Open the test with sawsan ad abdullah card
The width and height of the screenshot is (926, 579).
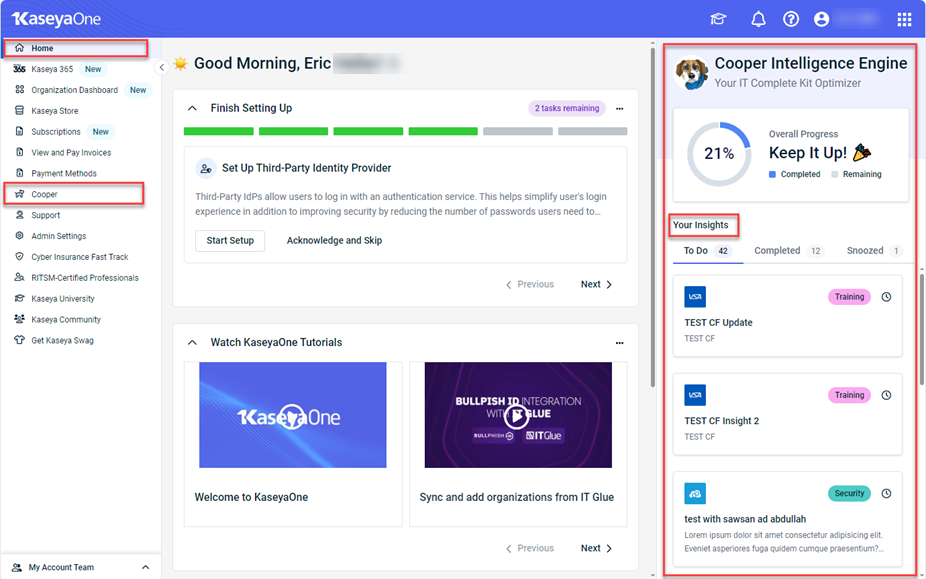787,519
